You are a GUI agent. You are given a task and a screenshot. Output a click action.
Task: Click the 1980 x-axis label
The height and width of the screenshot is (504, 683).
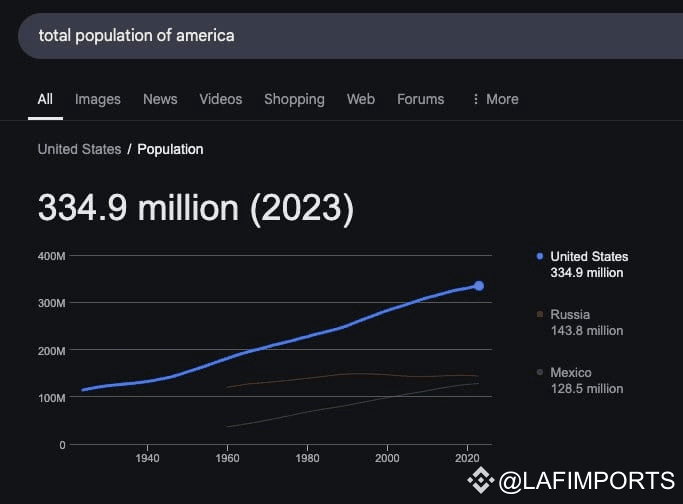point(307,458)
